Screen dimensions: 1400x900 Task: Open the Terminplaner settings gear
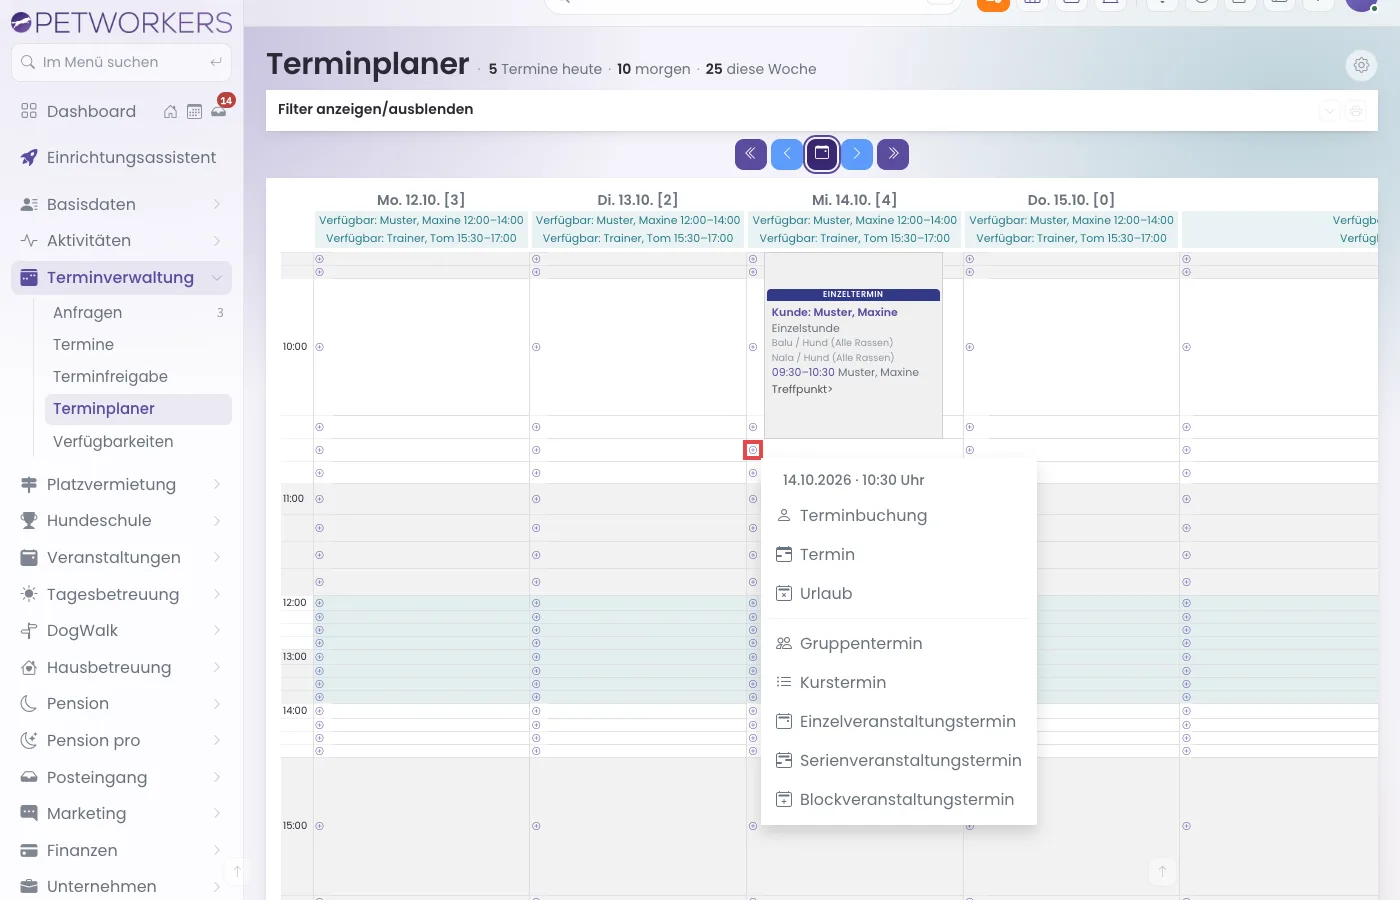(x=1361, y=65)
